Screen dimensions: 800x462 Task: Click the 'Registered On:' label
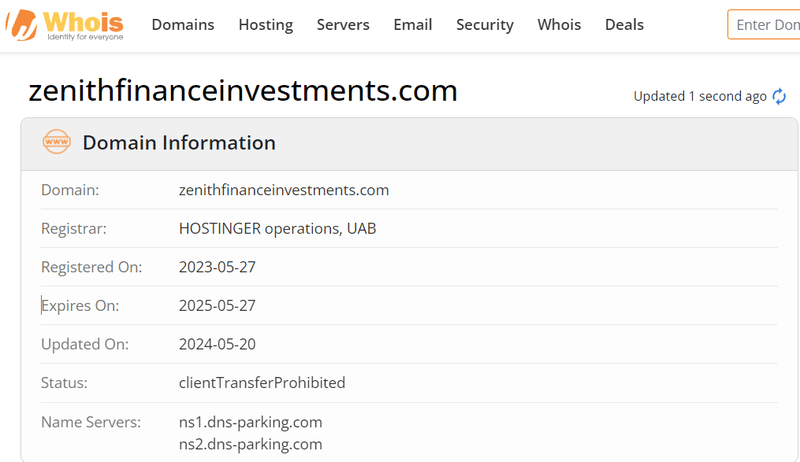pyautogui.click(x=92, y=267)
